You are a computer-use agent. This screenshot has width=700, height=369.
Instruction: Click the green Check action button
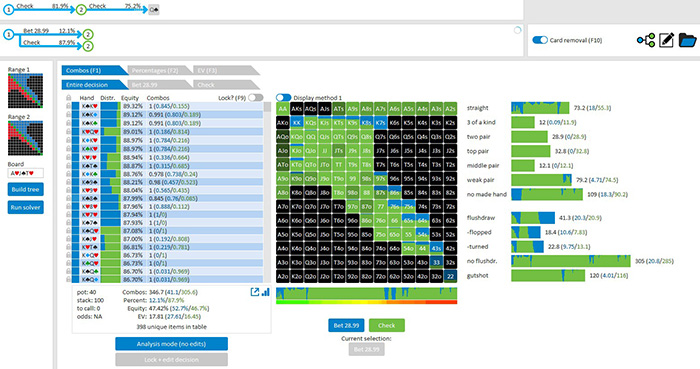(x=387, y=325)
